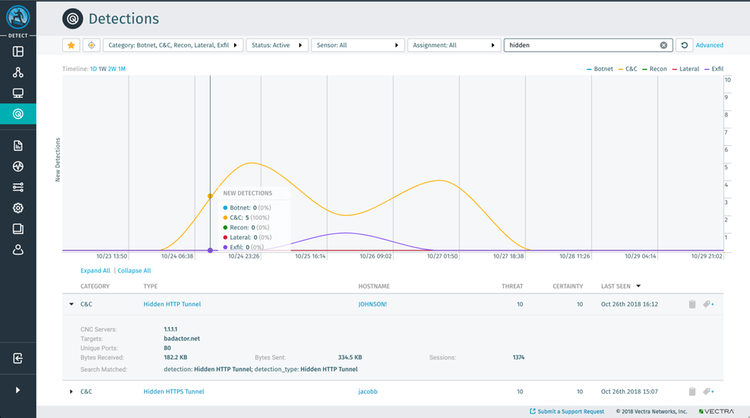Clear the search field with X icon
The height and width of the screenshot is (418, 750).
663,45
